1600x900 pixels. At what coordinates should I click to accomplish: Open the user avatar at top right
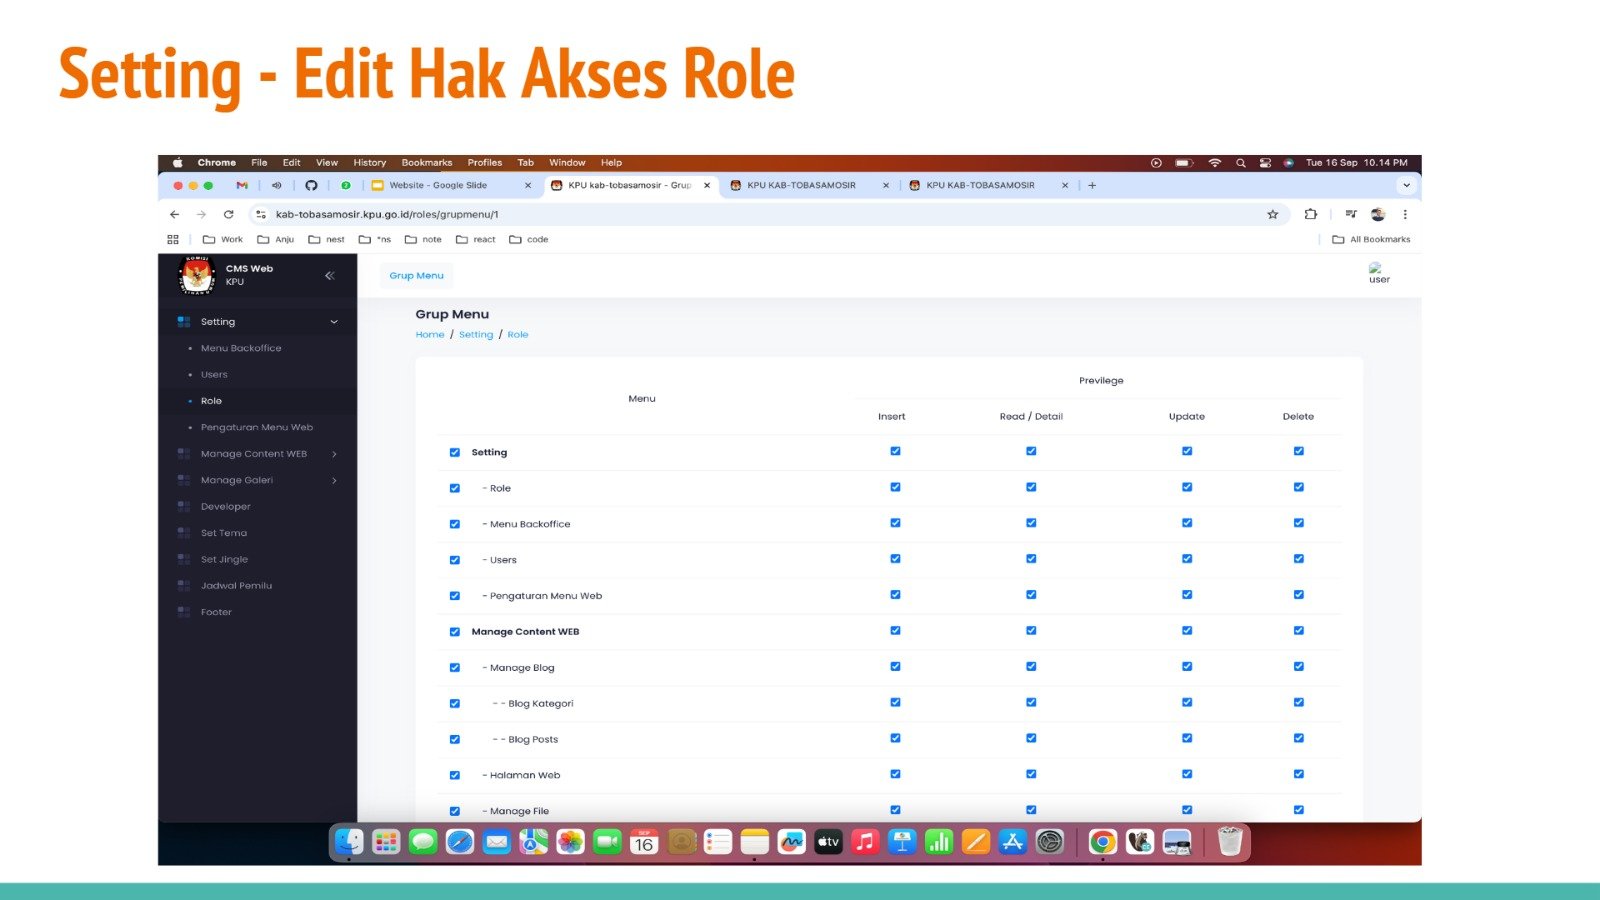click(x=1378, y=272)
